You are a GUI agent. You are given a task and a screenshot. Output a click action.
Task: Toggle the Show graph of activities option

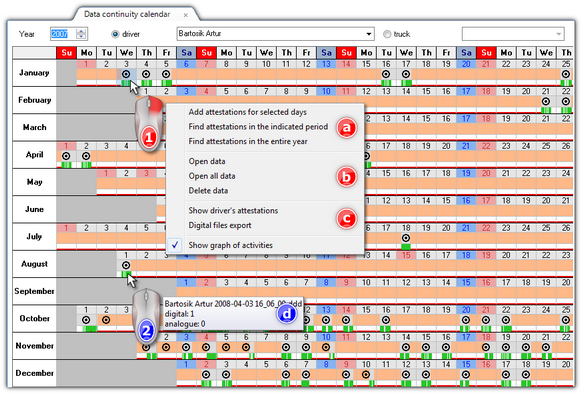click(x=230, y=245)
